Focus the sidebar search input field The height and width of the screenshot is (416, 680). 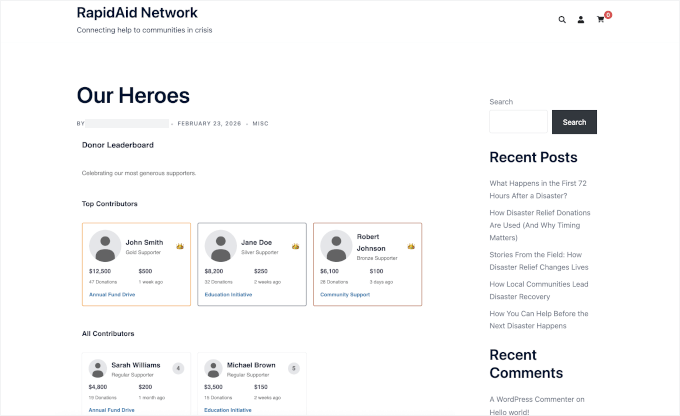click(517, 122)
